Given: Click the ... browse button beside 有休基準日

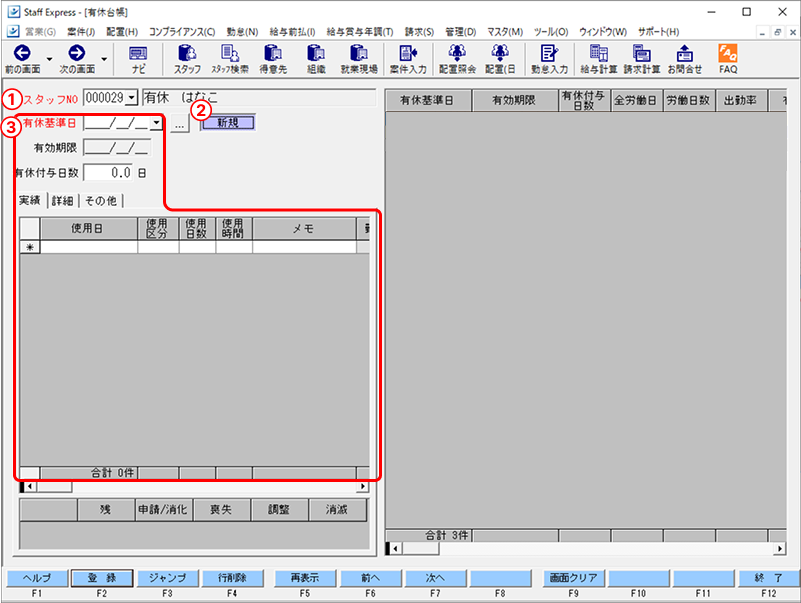Looking at the screenshot, I should (x=179, y=123).
